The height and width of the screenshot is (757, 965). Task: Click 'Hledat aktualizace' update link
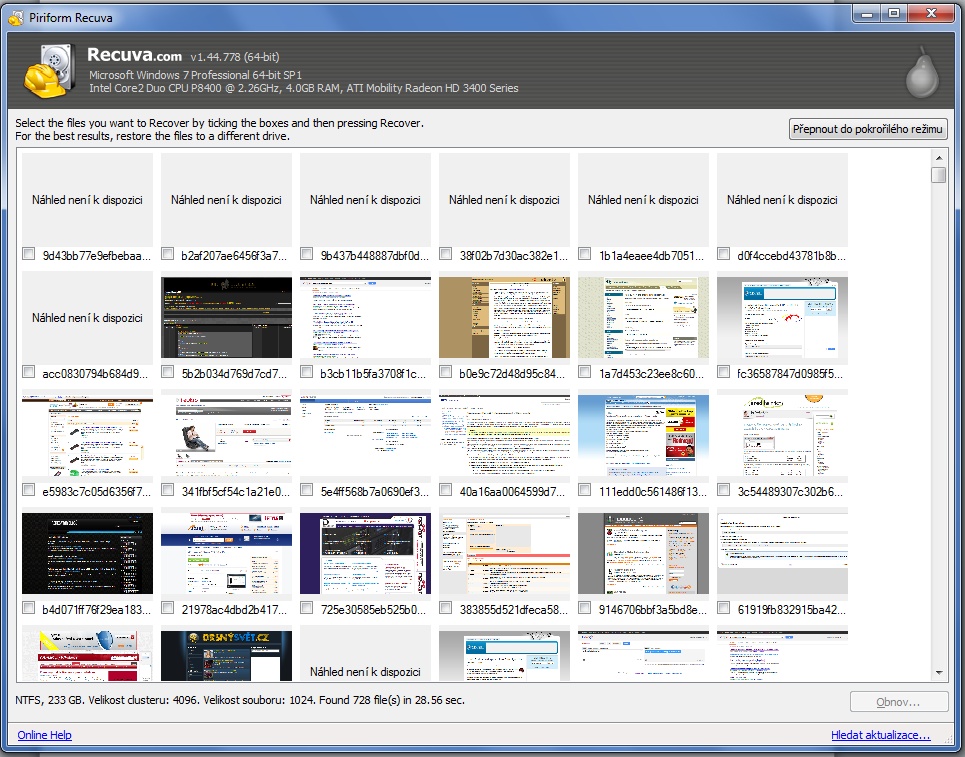coord(880,735)
